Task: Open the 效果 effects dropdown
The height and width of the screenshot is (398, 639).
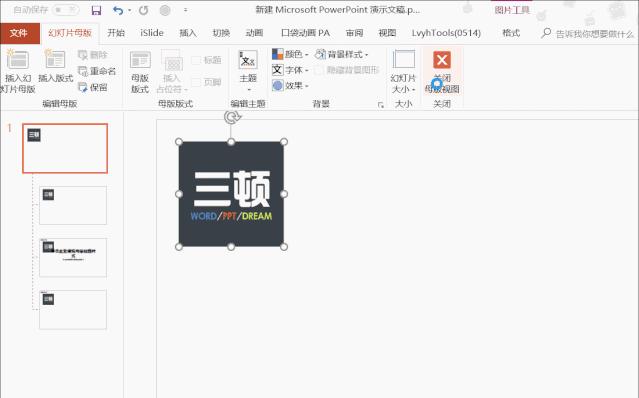Action: coord(290,86)
